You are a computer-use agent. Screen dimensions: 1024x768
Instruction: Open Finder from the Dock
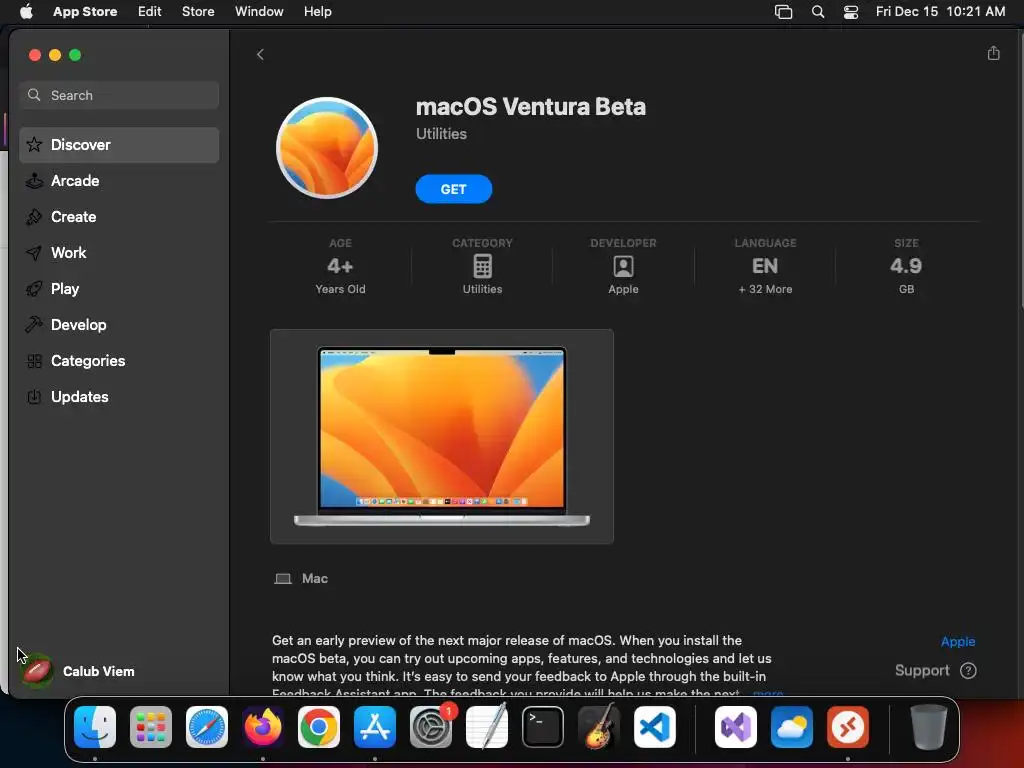(95, 727)
